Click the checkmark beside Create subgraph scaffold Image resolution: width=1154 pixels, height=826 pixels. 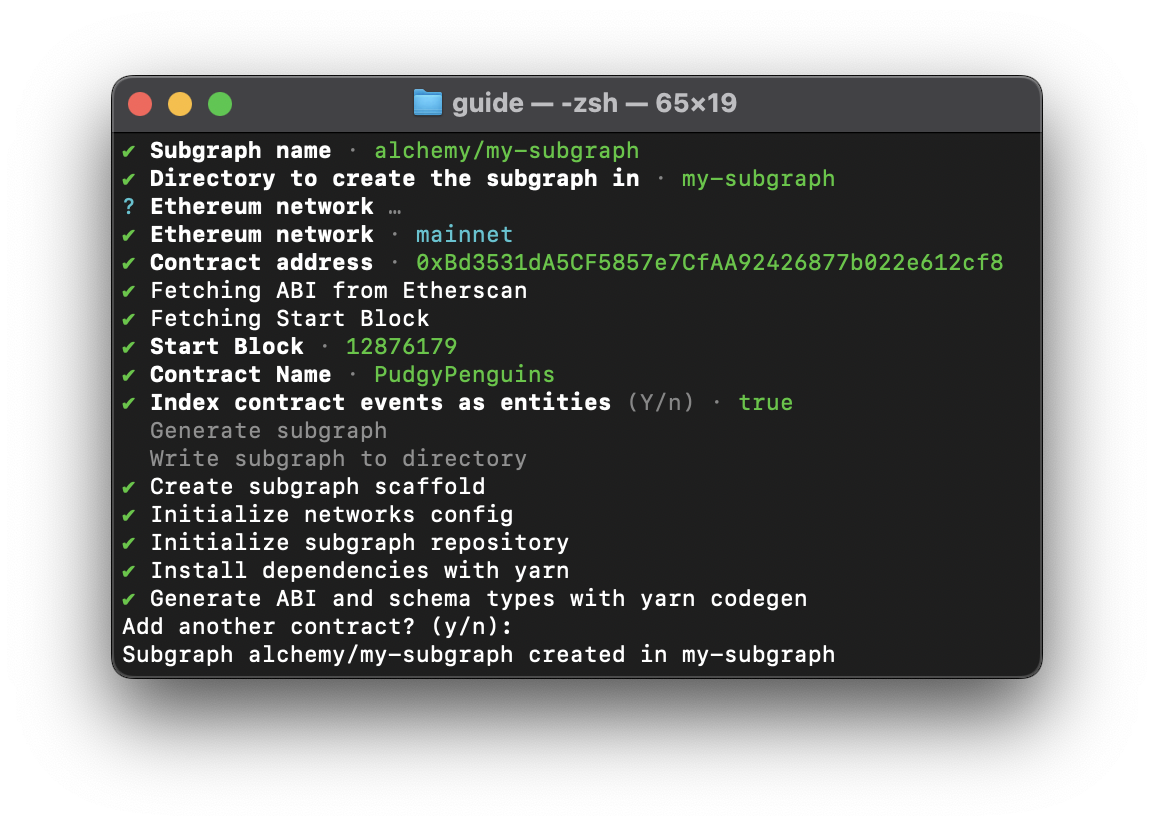click(x=128, y=487)
